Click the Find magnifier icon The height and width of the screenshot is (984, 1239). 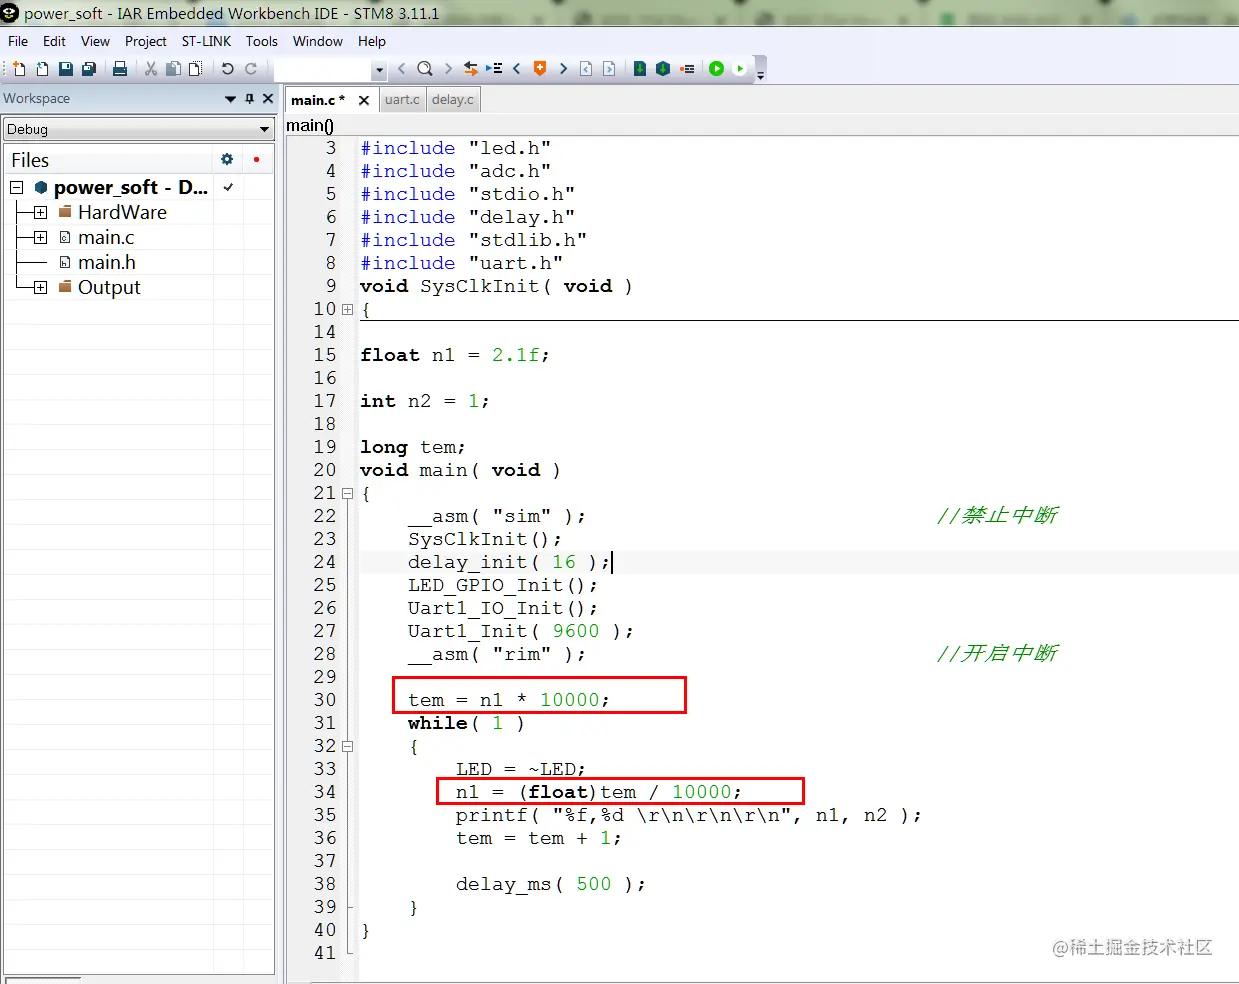pos(425,69)
